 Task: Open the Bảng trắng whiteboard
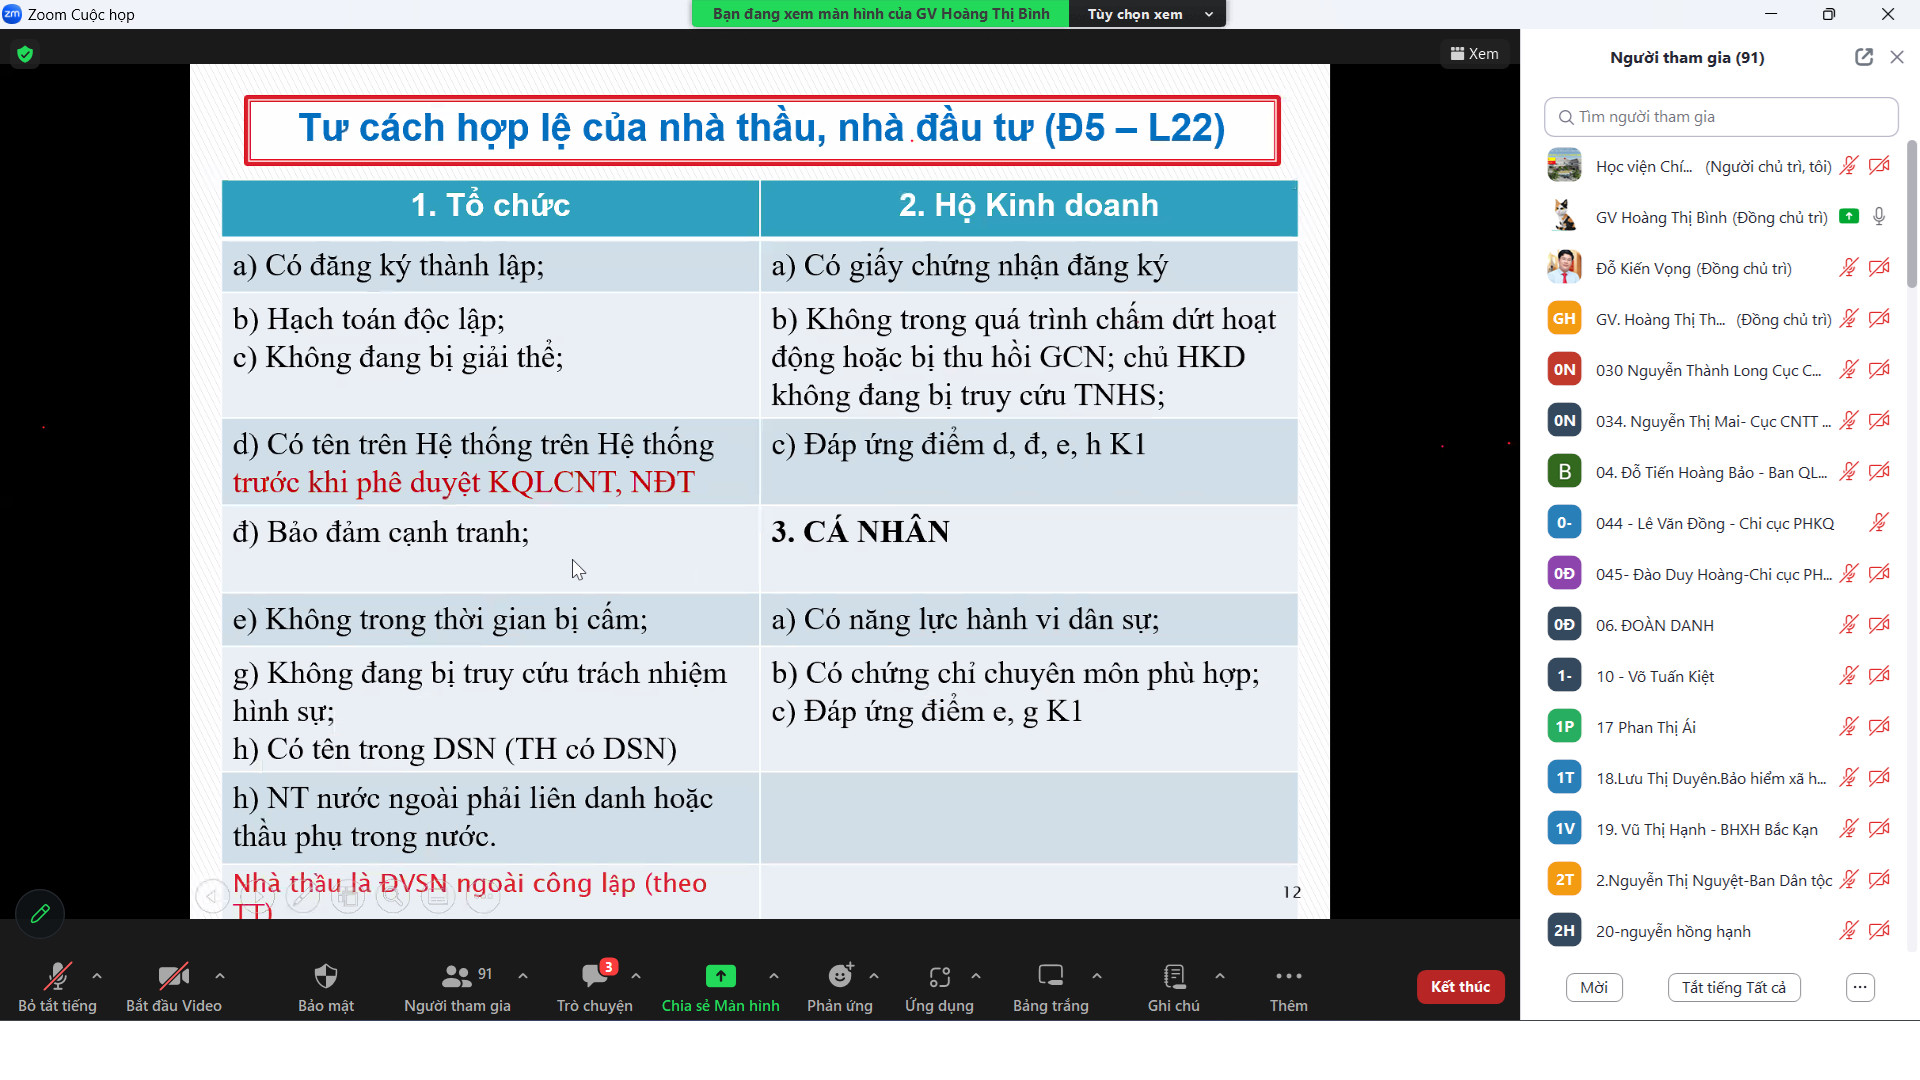[x=1050, y=986]
